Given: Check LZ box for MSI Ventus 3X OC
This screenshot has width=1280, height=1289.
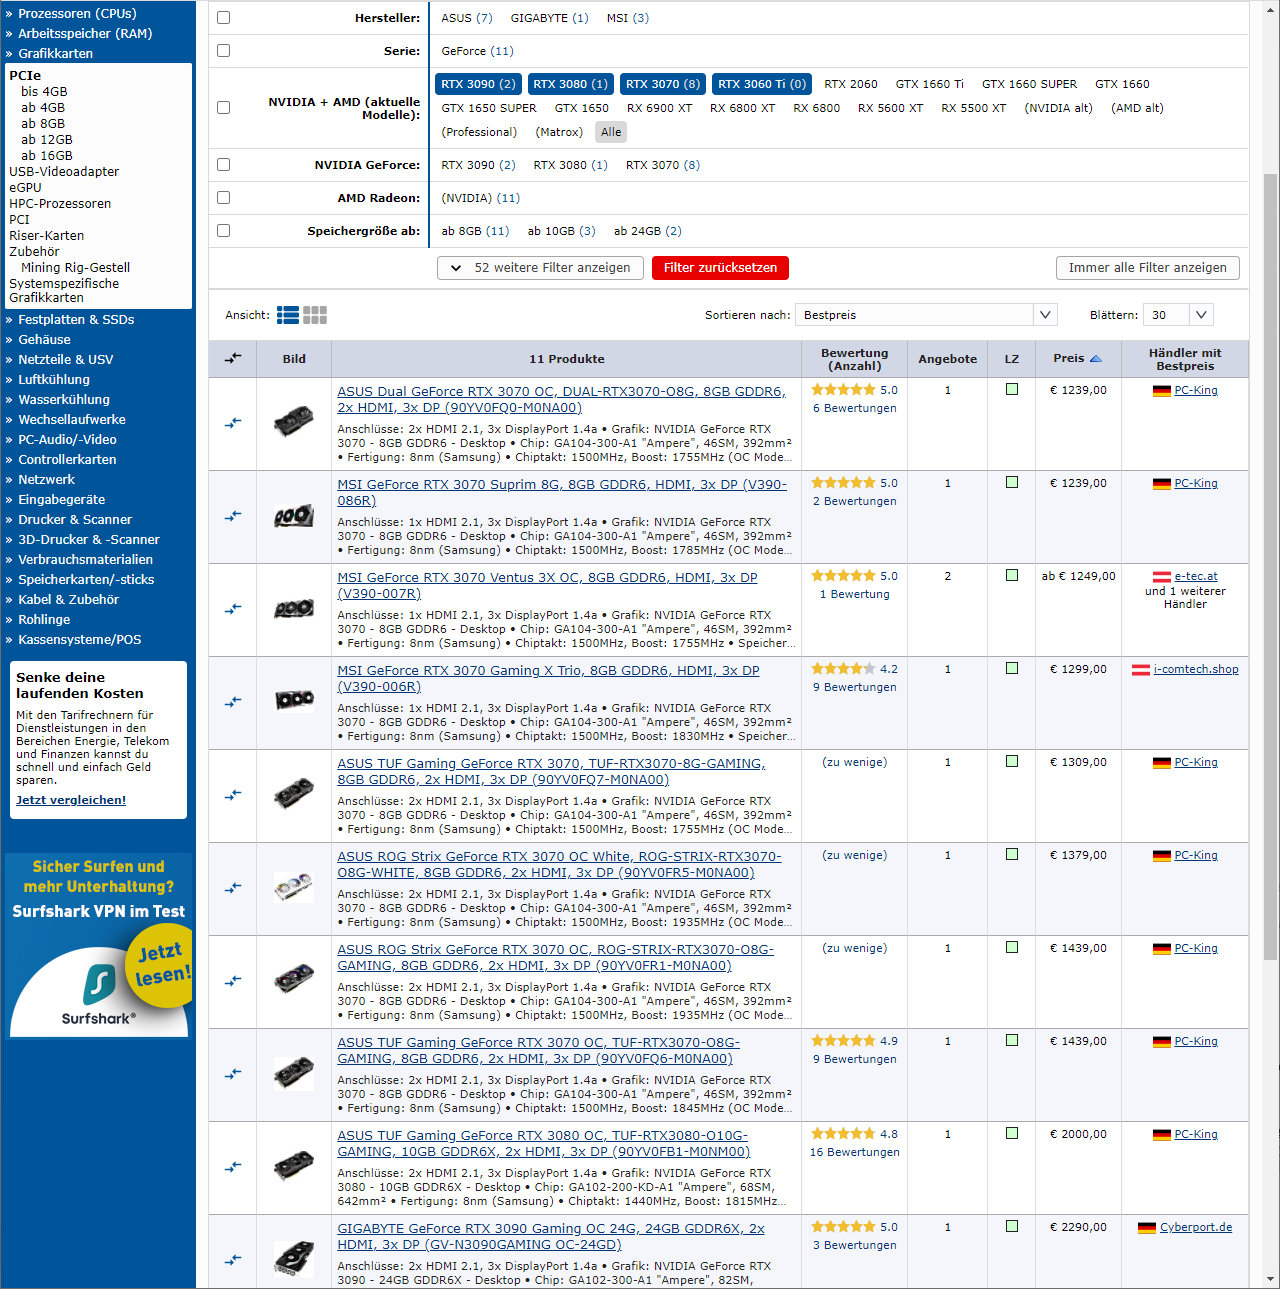Looking at the screenshot, I should click(x=1012, y=575).
